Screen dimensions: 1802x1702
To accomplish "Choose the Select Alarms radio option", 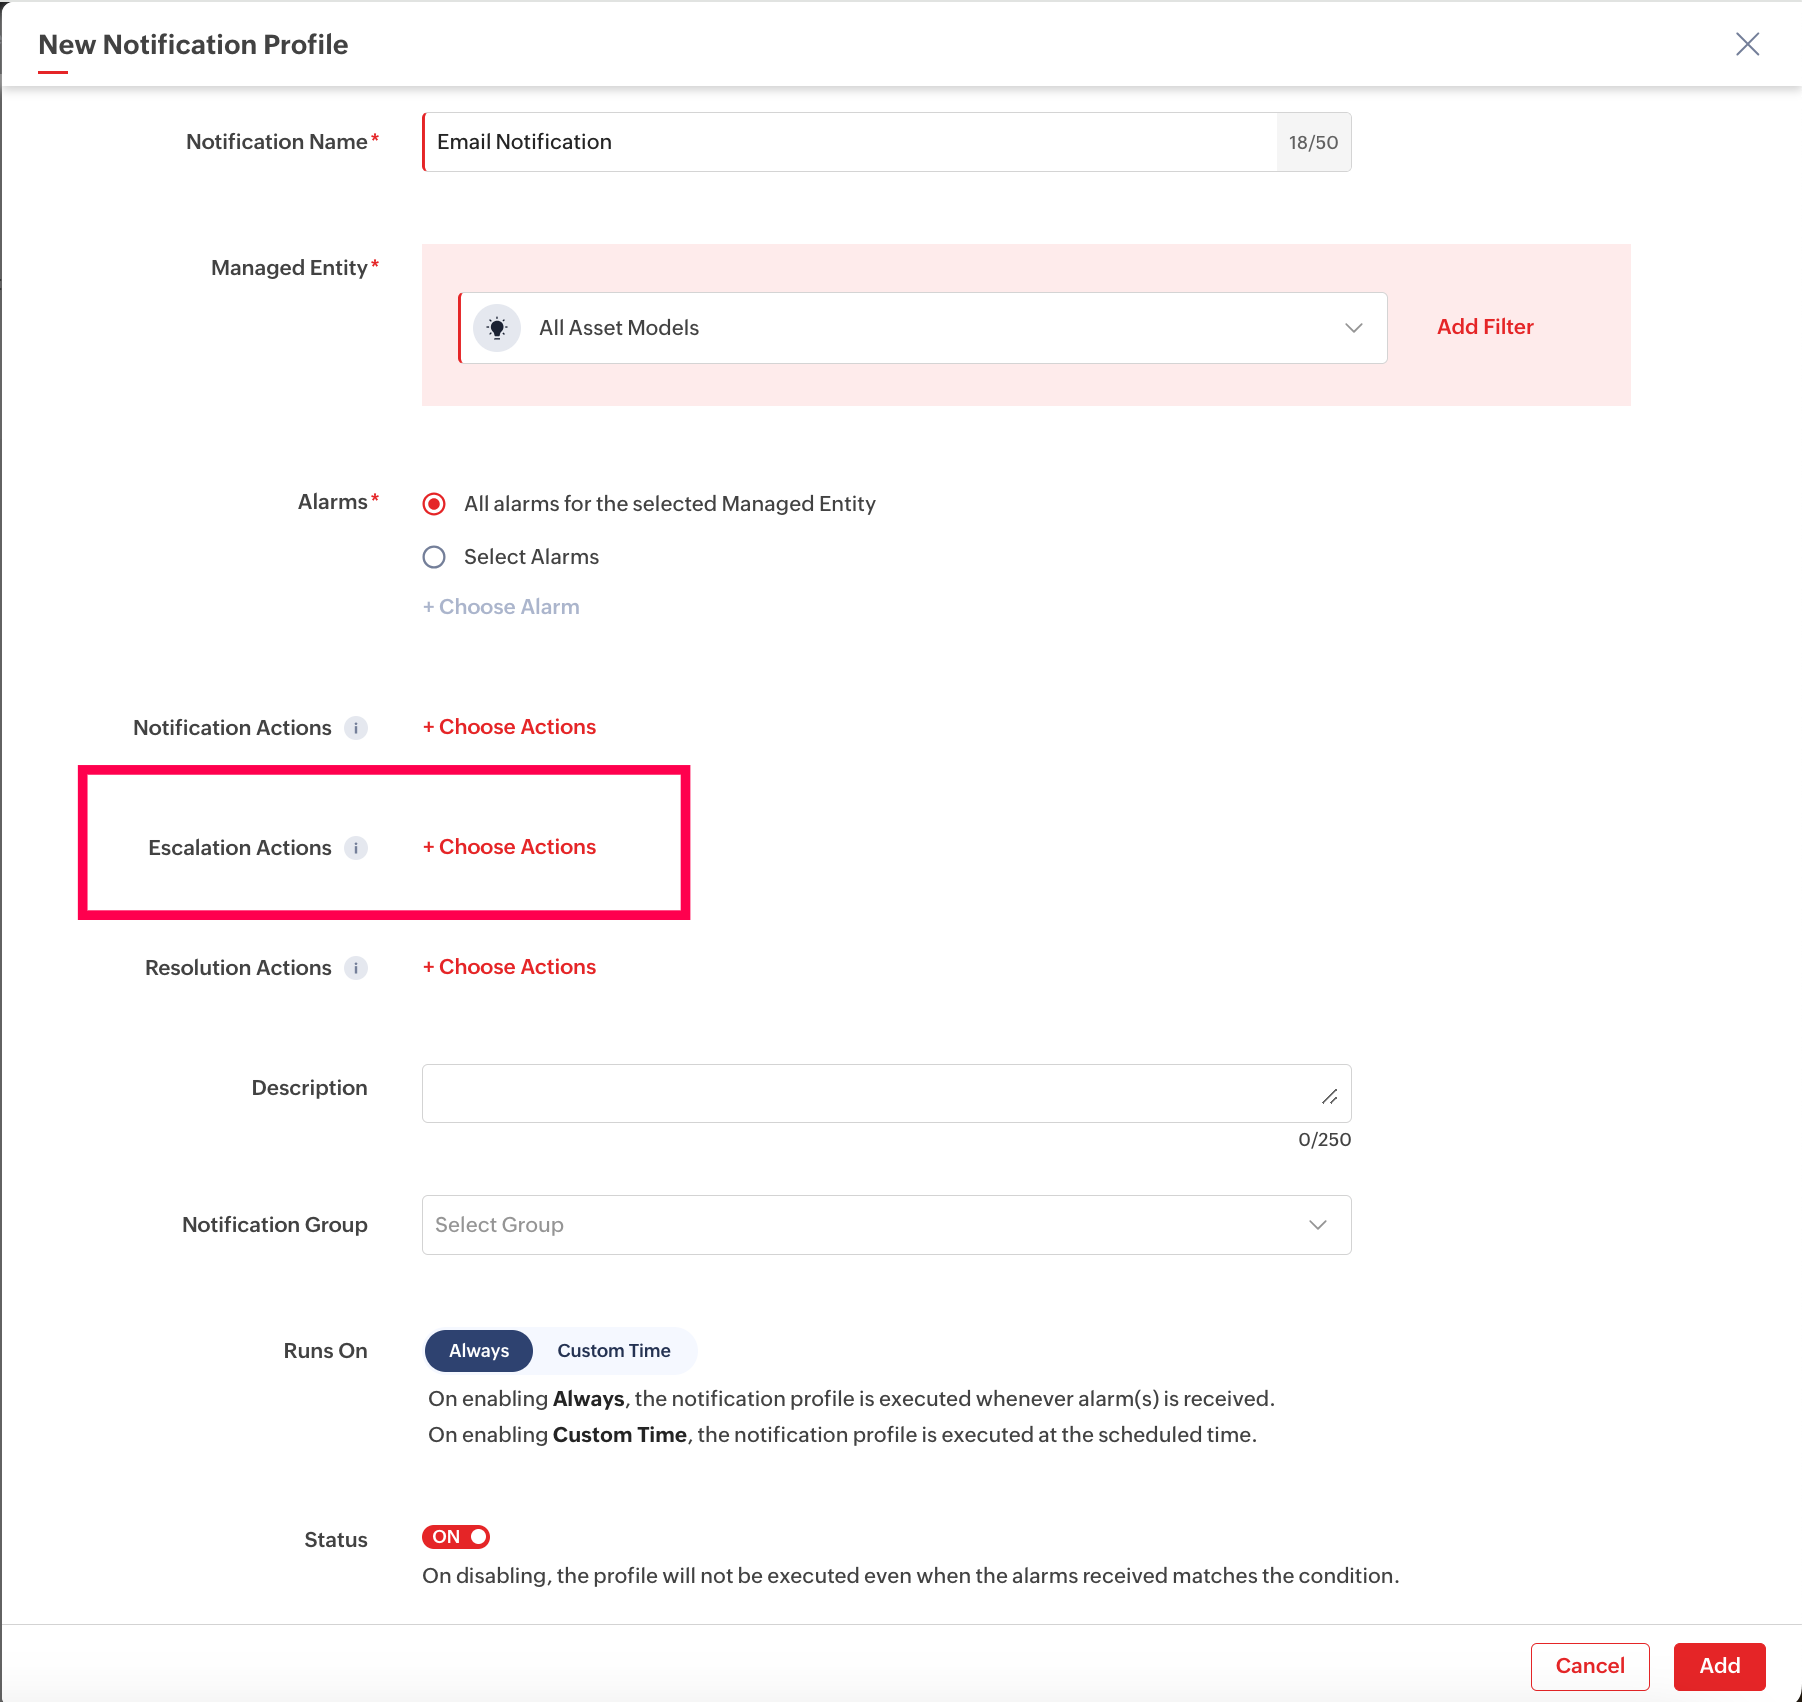I will tap(434, 557).
